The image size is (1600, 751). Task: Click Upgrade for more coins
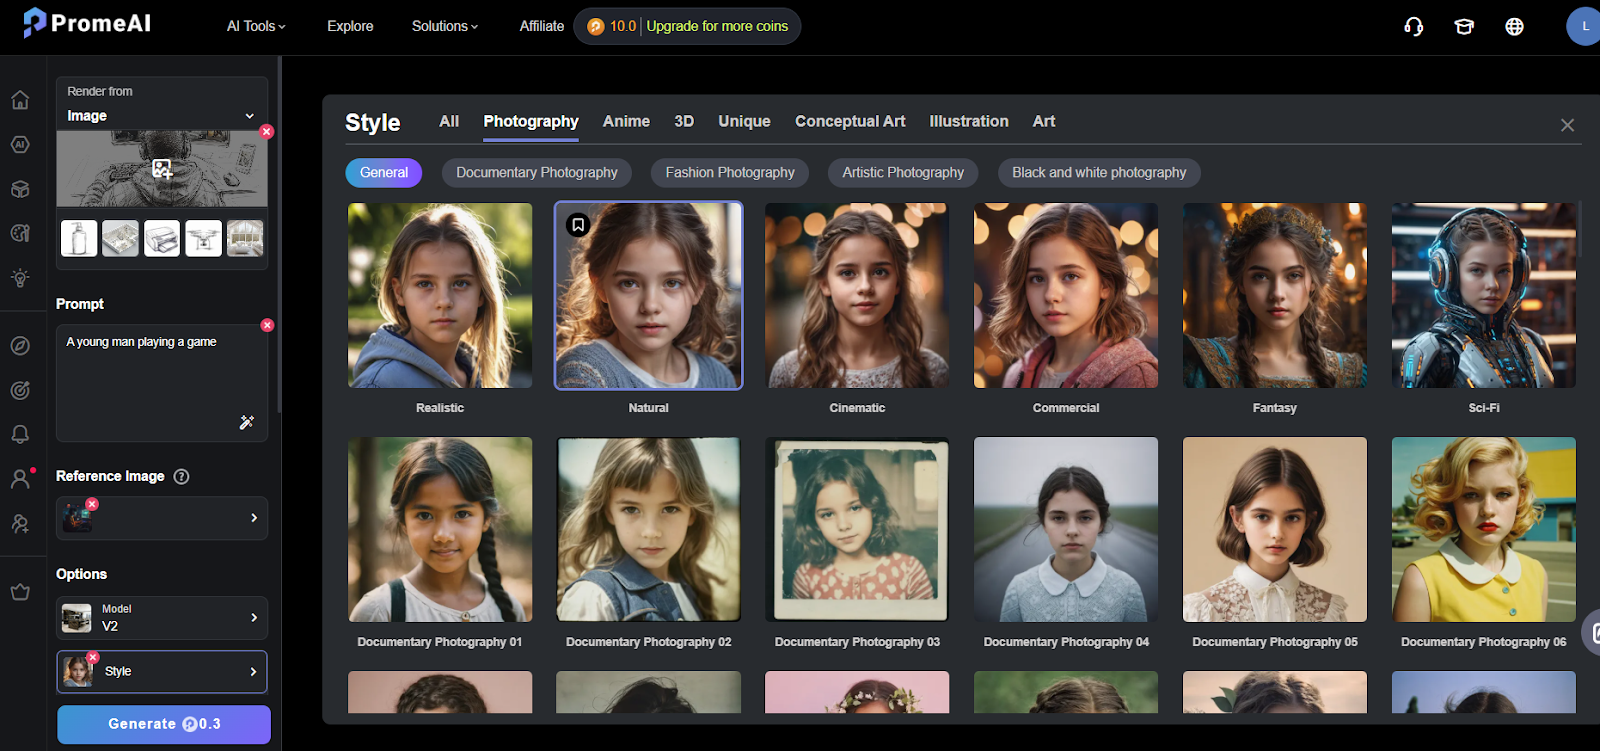717,26
